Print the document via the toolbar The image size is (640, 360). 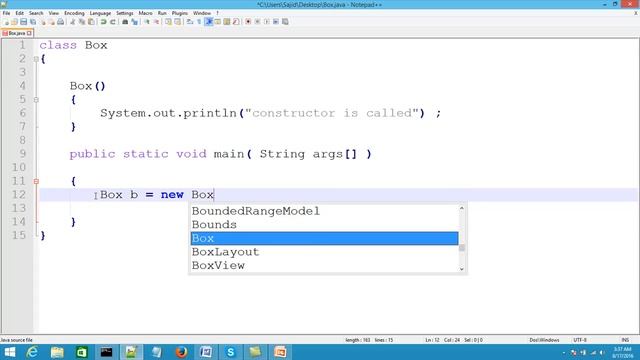[61, 22]
